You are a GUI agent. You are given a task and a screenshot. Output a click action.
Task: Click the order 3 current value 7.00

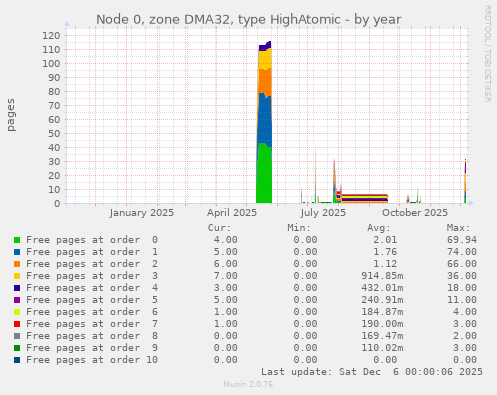pyautogui.click(x=226, y=276)
